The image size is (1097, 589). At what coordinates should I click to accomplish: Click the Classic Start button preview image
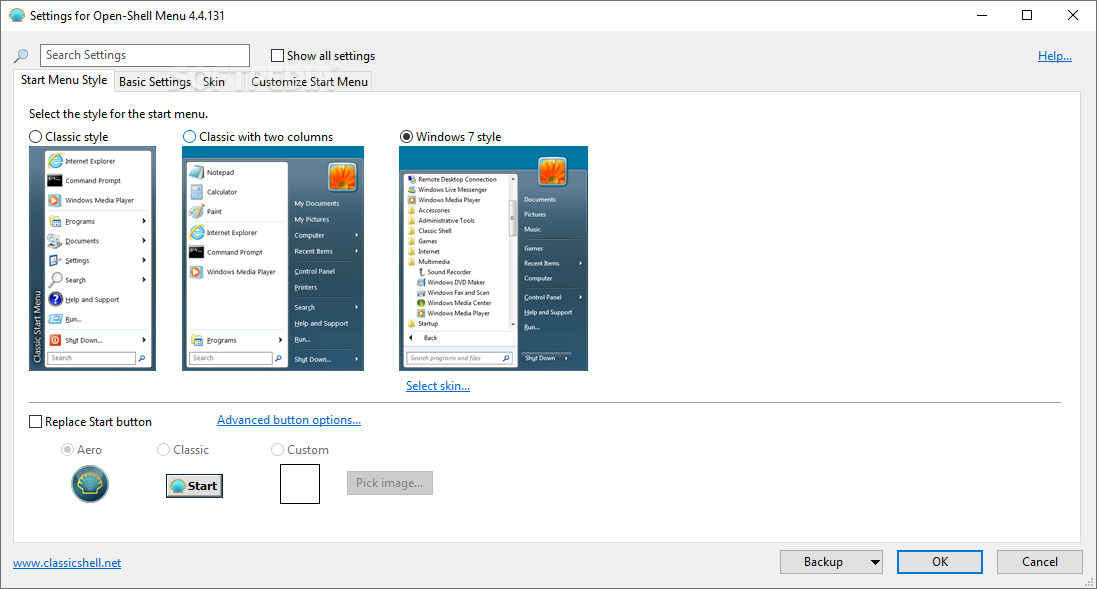(193, 485)
